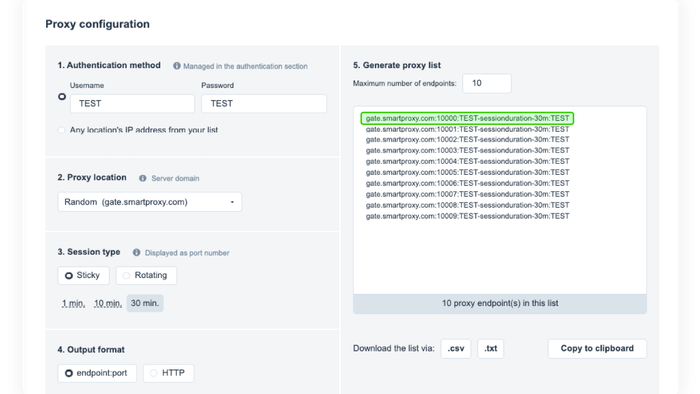Click the Server domain info icon
Screen dimensions: 700x394
(142, 178)
